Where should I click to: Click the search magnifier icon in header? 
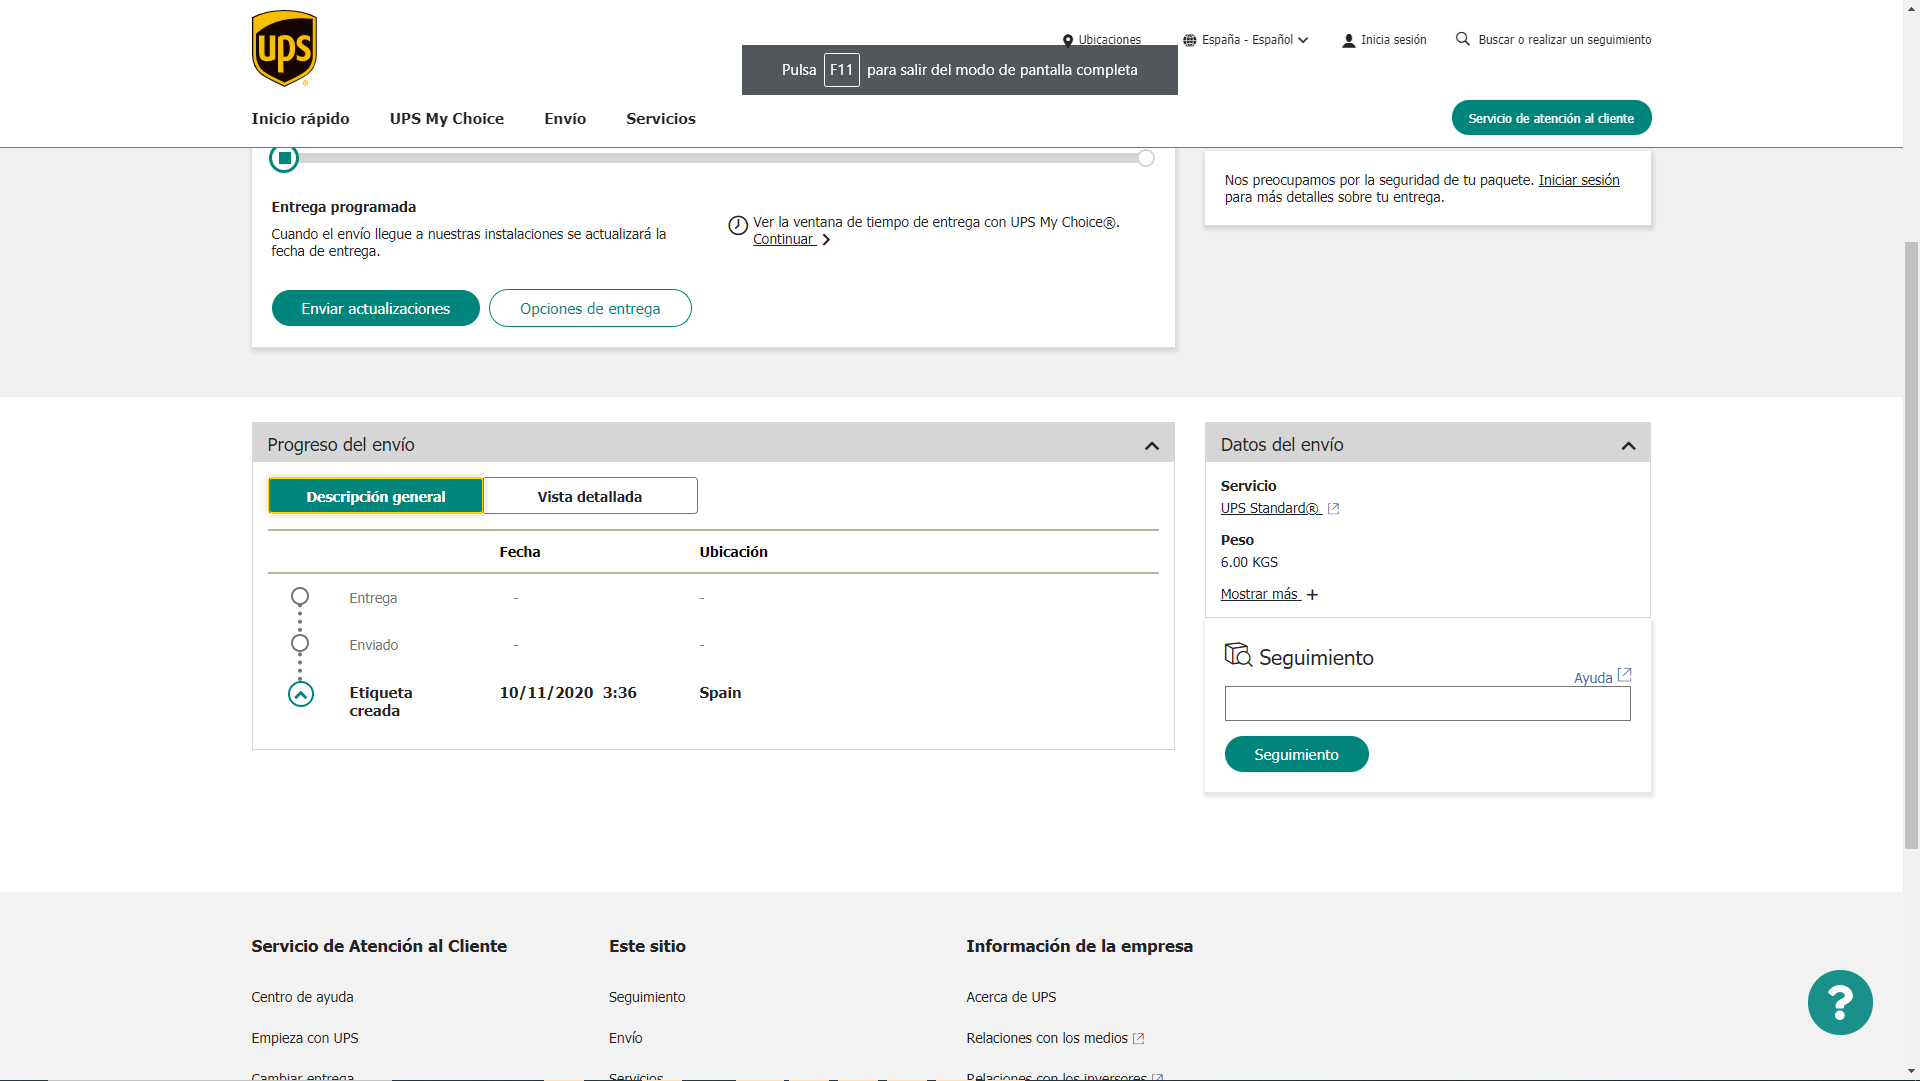[1462, 39]
